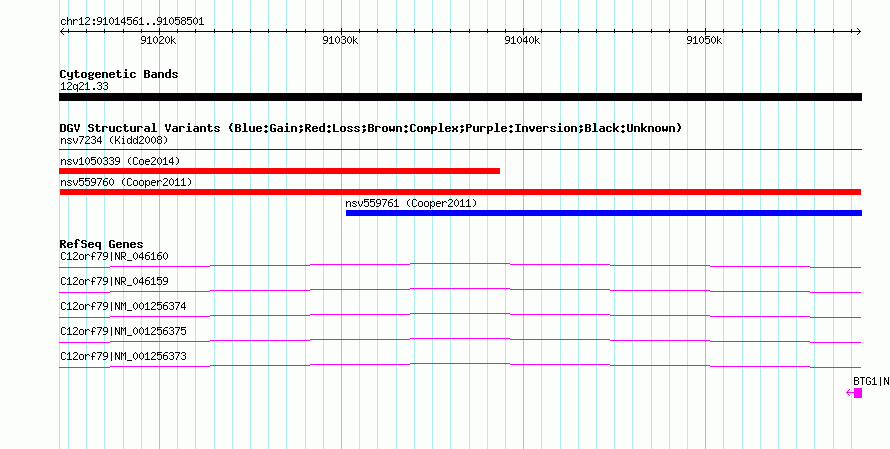Click the left arrow of the ruler
Viewport: 890px width, 449px height.
62,32
